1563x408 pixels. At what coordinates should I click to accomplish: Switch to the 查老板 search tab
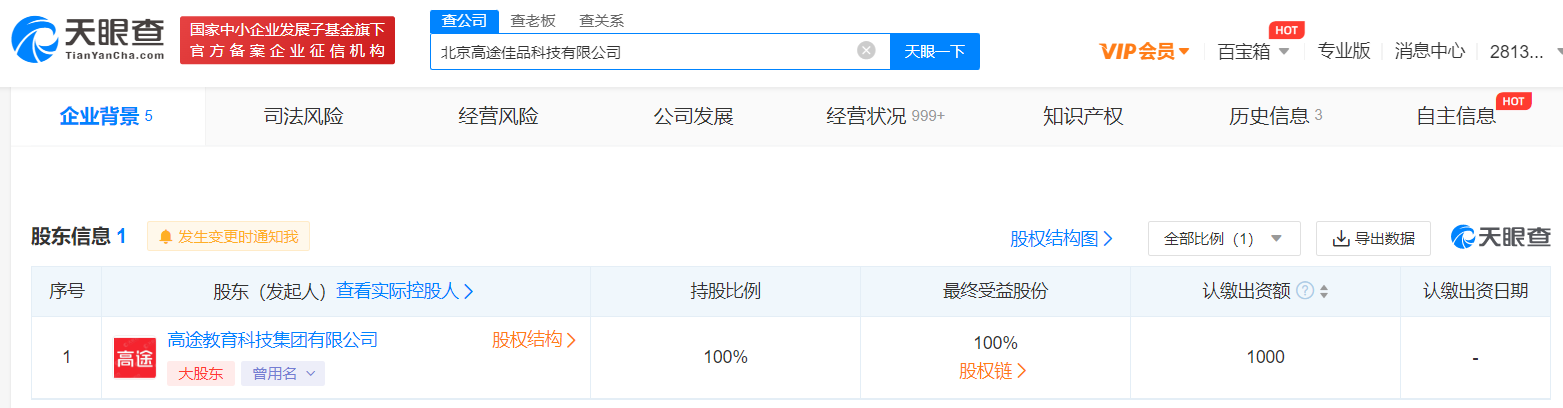click(x=533, y=20)
